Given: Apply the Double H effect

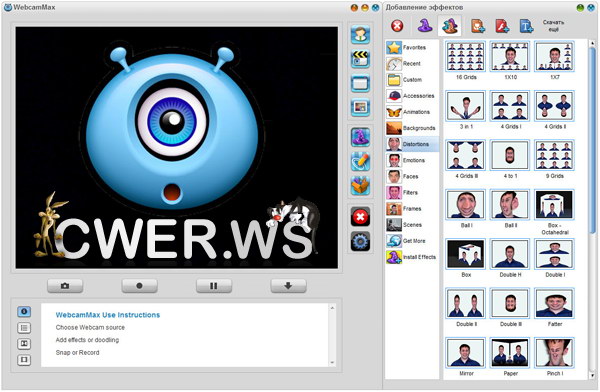Looking at the screenshot, I should pos(510,254).
